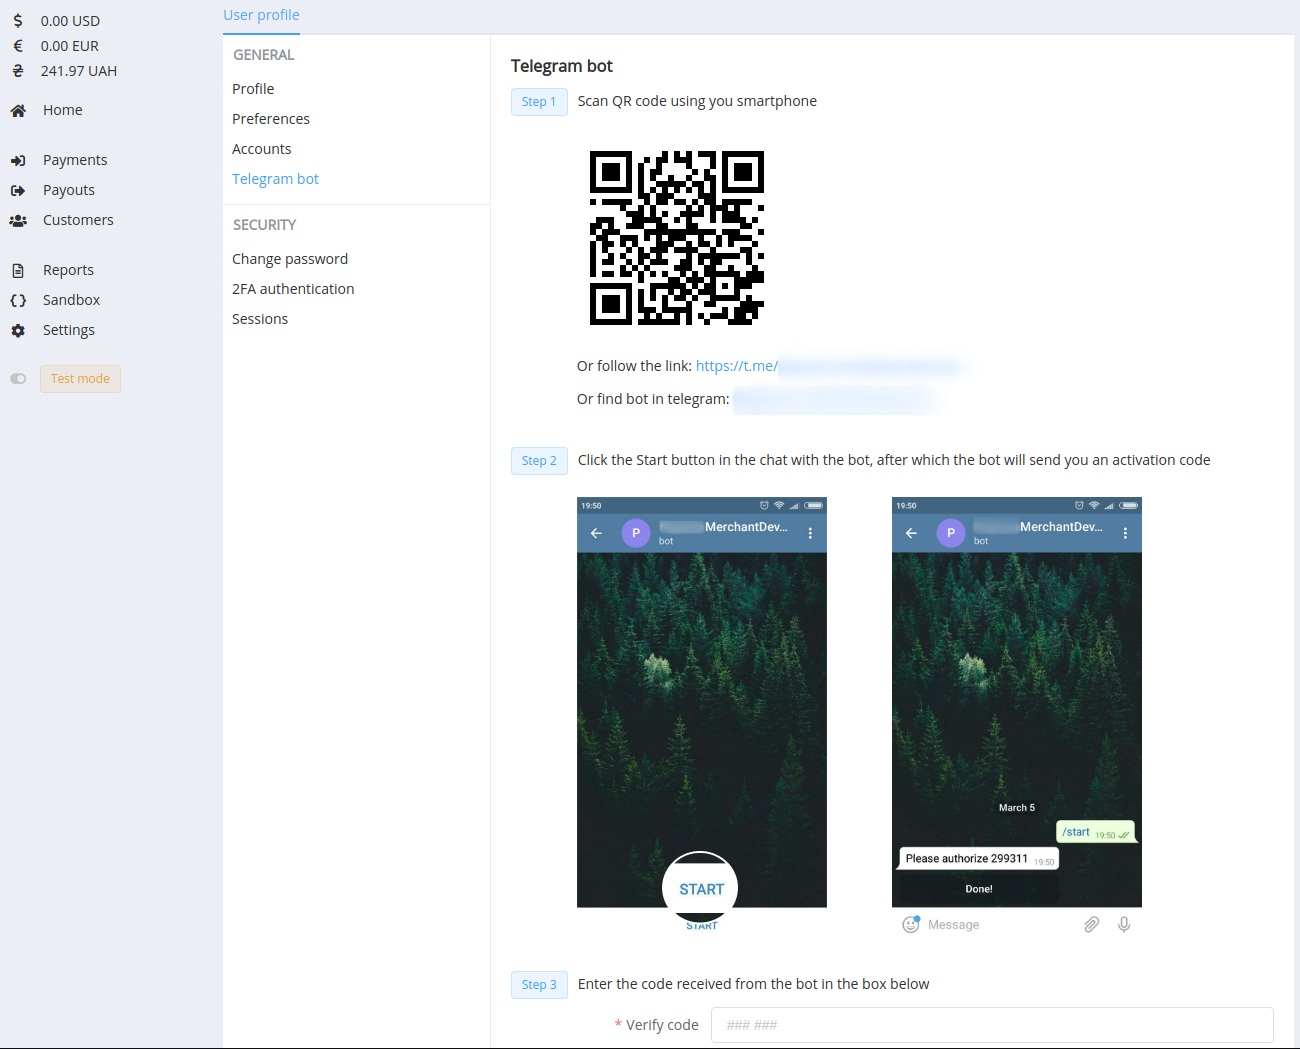The image size is (1300, 1049).
Task: Click the Payments arrow-in icon
Action: tap(18, 160)
